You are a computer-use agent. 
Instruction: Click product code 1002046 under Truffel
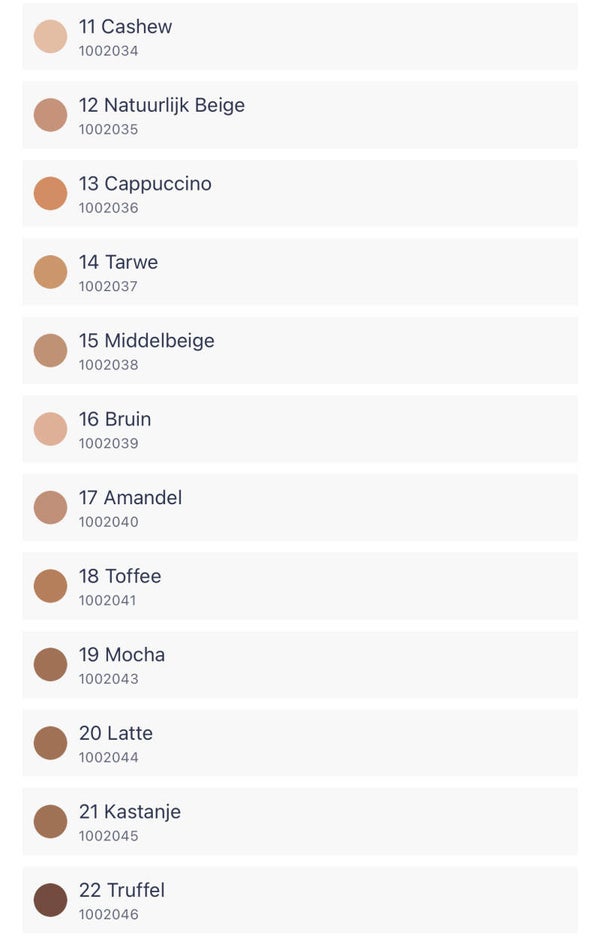[x=108, y=915]
